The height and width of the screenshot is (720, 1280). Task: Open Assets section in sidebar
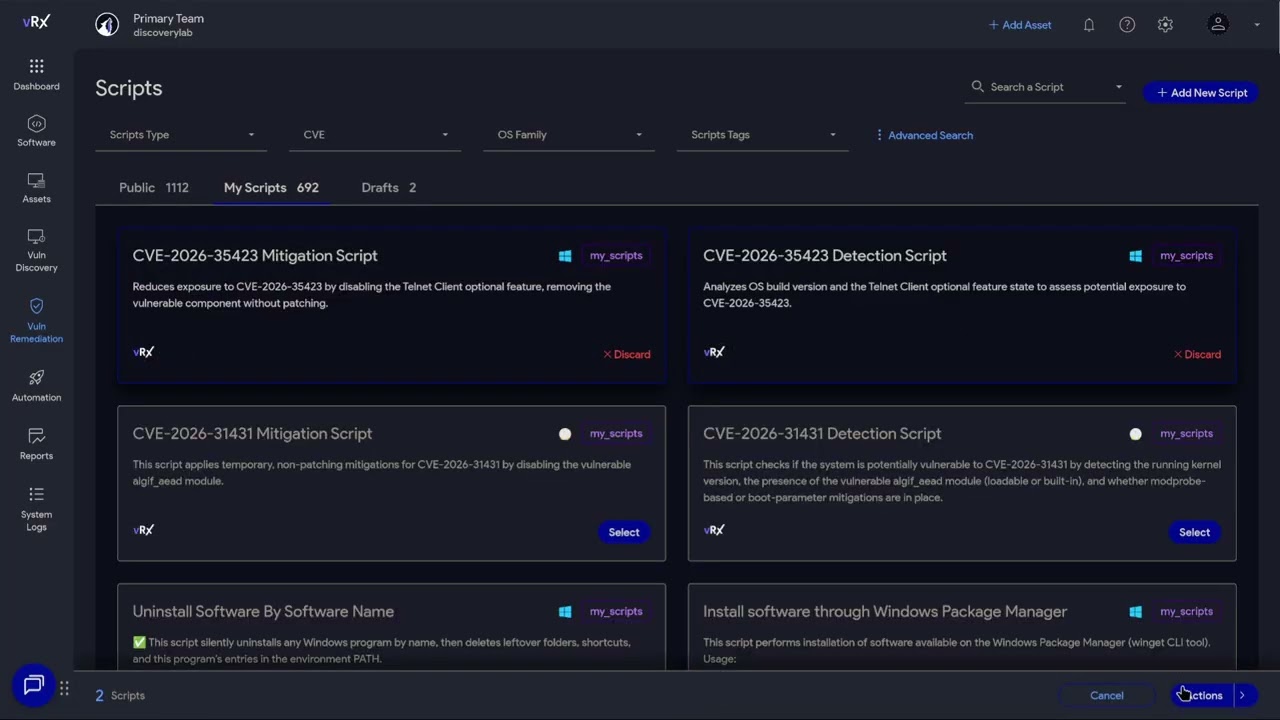click(36, 188)
